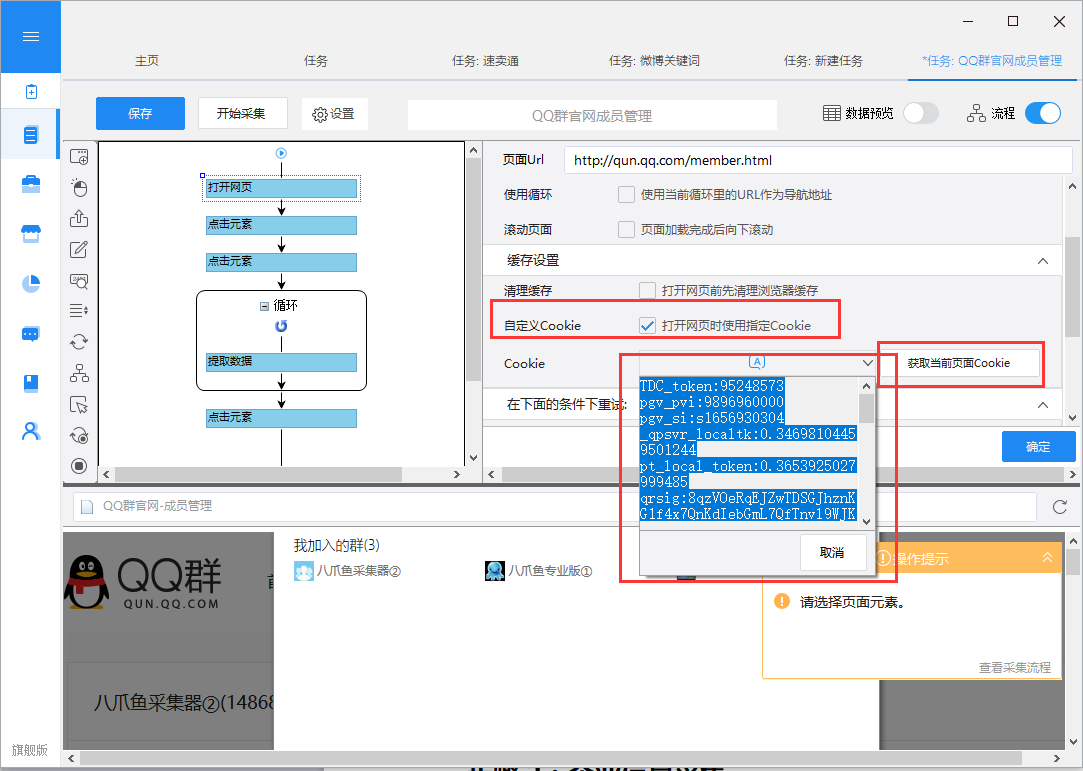Click the pgv_pvi:9896960000 cookie line
1083x771 pixels.
[x=711, y=402]
